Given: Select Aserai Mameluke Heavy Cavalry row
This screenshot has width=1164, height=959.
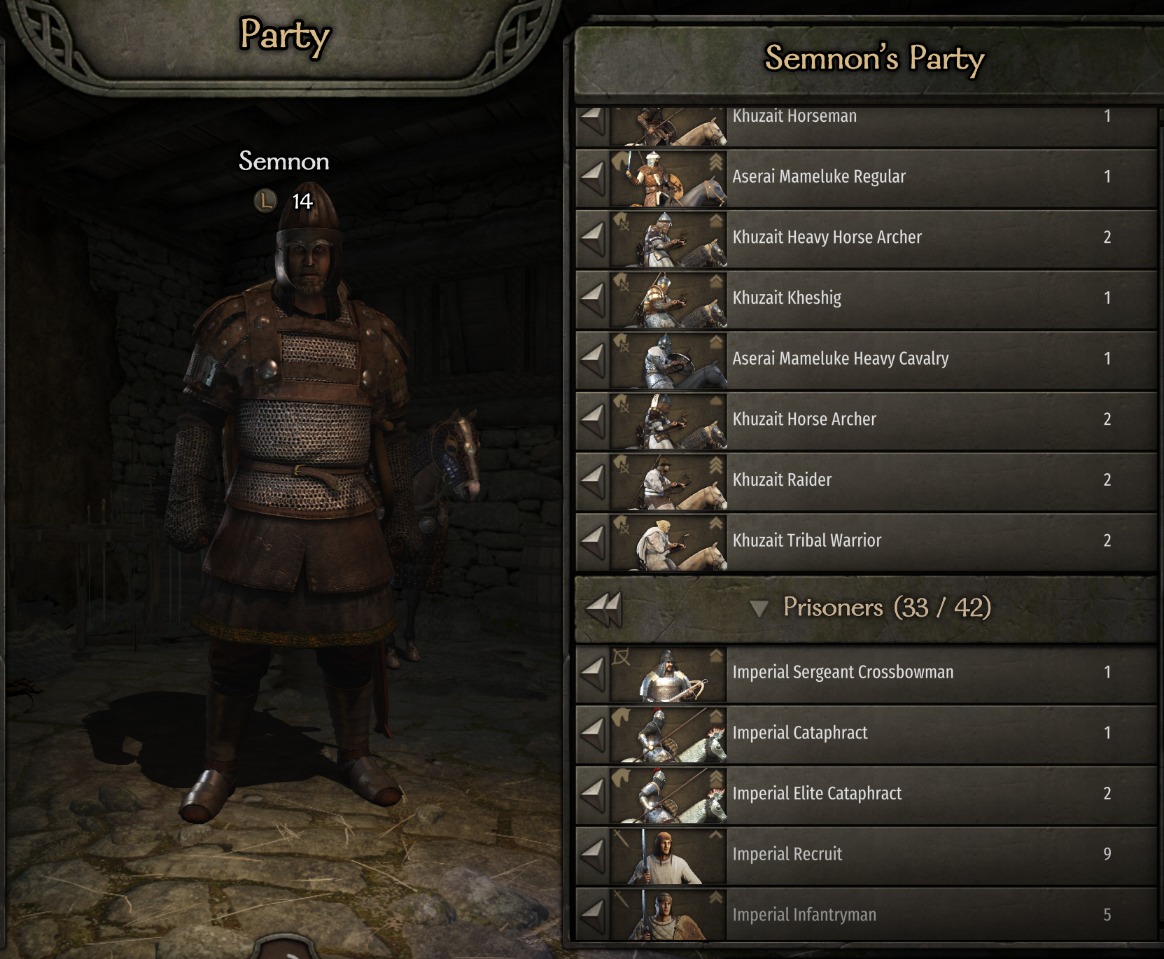Looking at the screenshot, I should 866,360.
